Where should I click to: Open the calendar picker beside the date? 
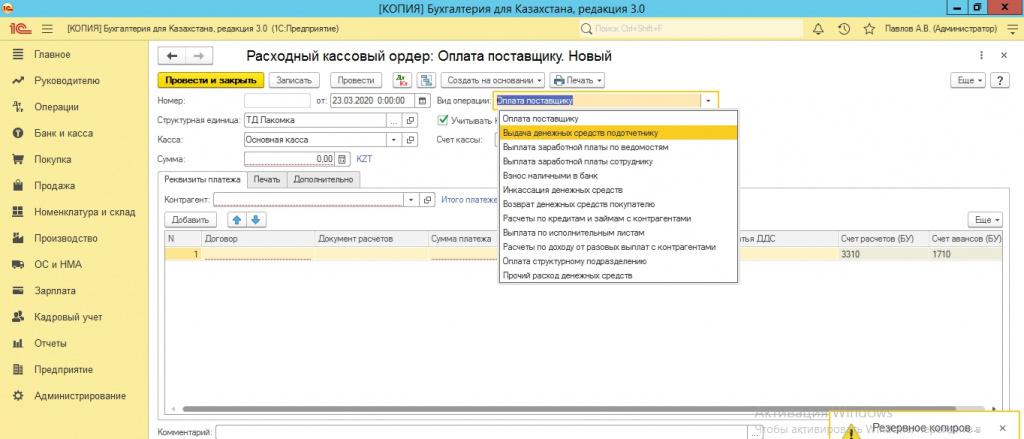(423, 101)
